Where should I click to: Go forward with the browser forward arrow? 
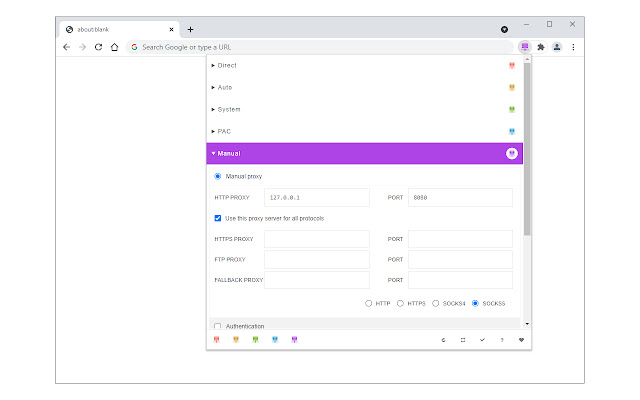82,47
